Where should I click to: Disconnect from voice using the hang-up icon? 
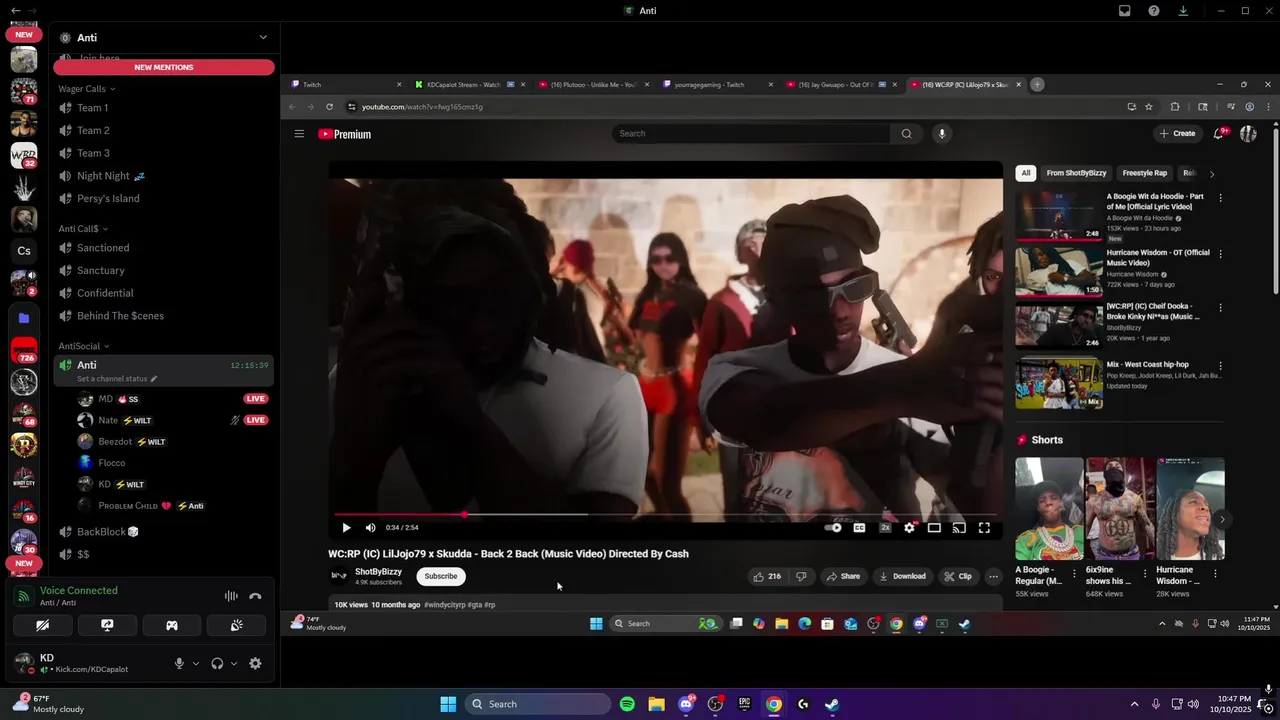coord(255,596)
